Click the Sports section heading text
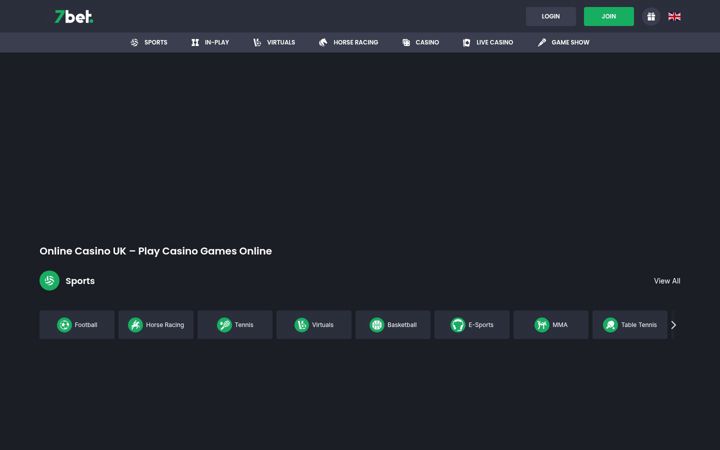This screenshot has width=720, height=450. pyautogui.click(x=80, y=281)
